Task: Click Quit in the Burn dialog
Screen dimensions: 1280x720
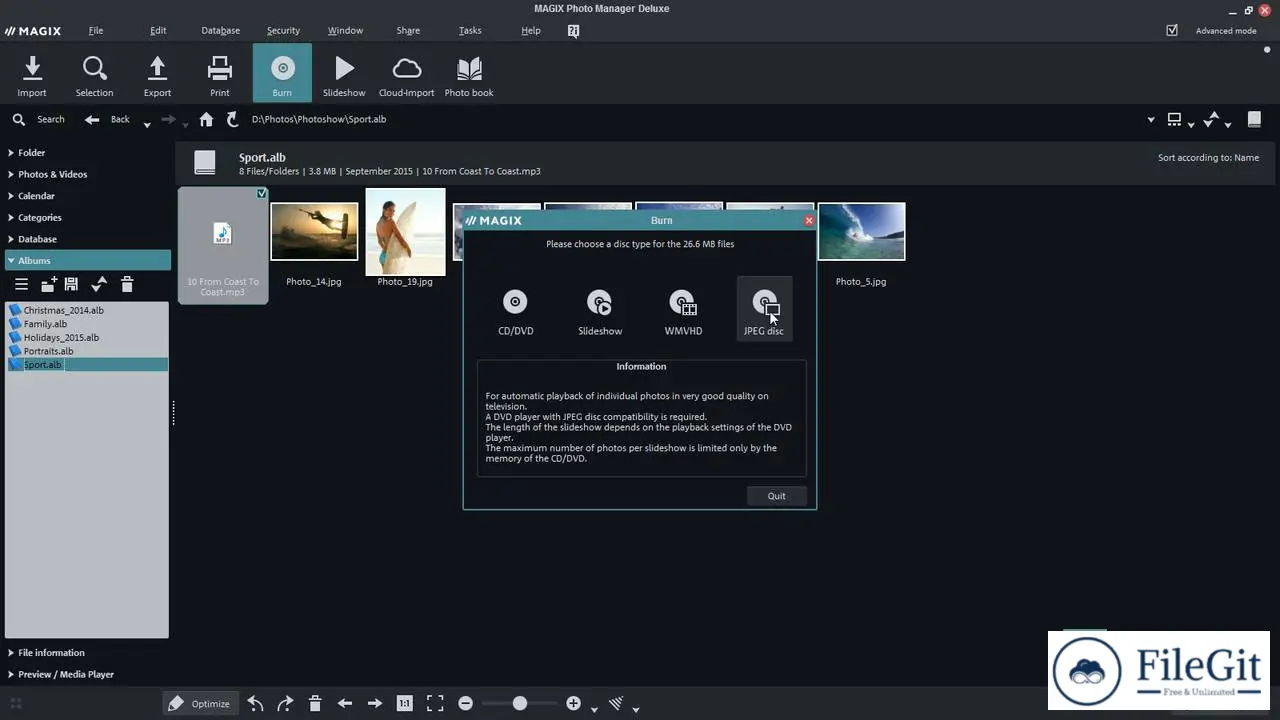Action: click(777, 496)
